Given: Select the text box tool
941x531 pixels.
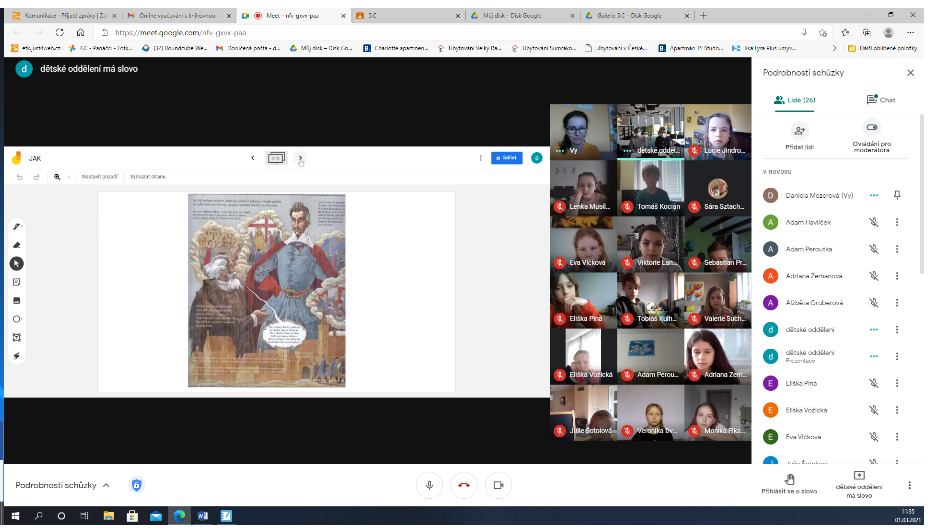Looking at the screenshot, I should coord(17,338).
